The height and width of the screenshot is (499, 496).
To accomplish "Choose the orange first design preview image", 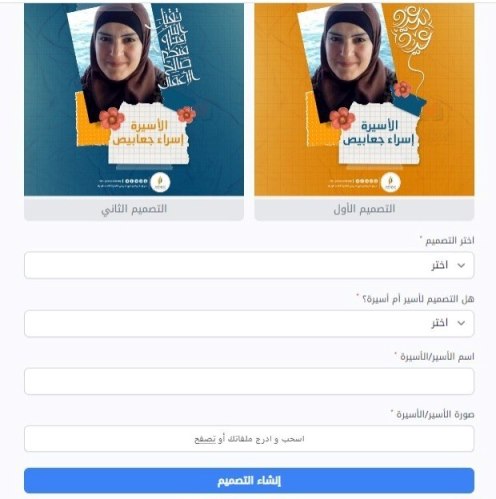I will point(364,99).
